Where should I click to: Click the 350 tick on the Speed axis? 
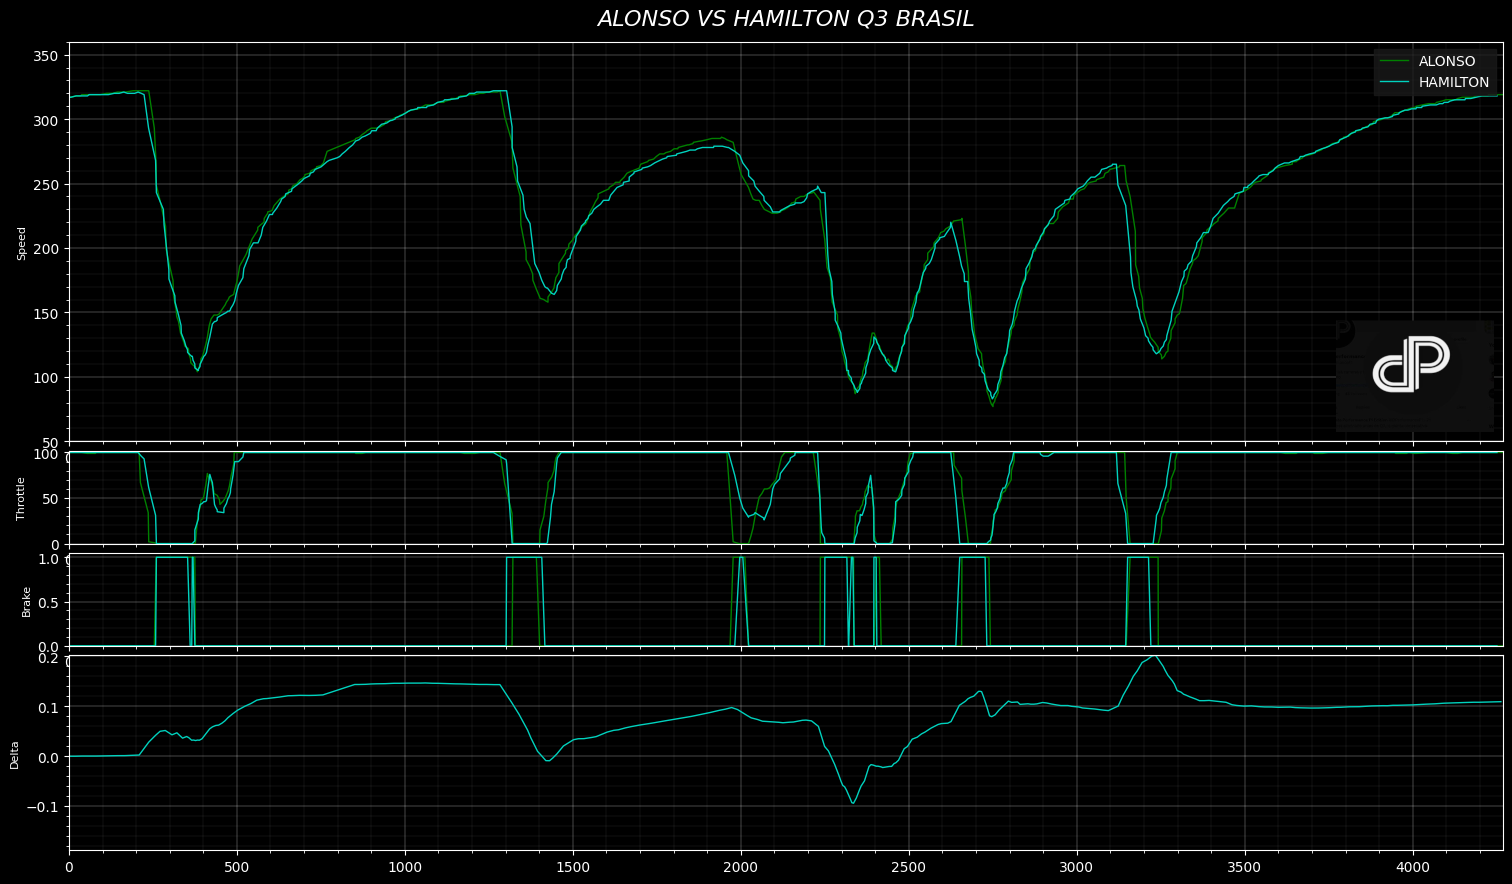(x=47, y=56)
